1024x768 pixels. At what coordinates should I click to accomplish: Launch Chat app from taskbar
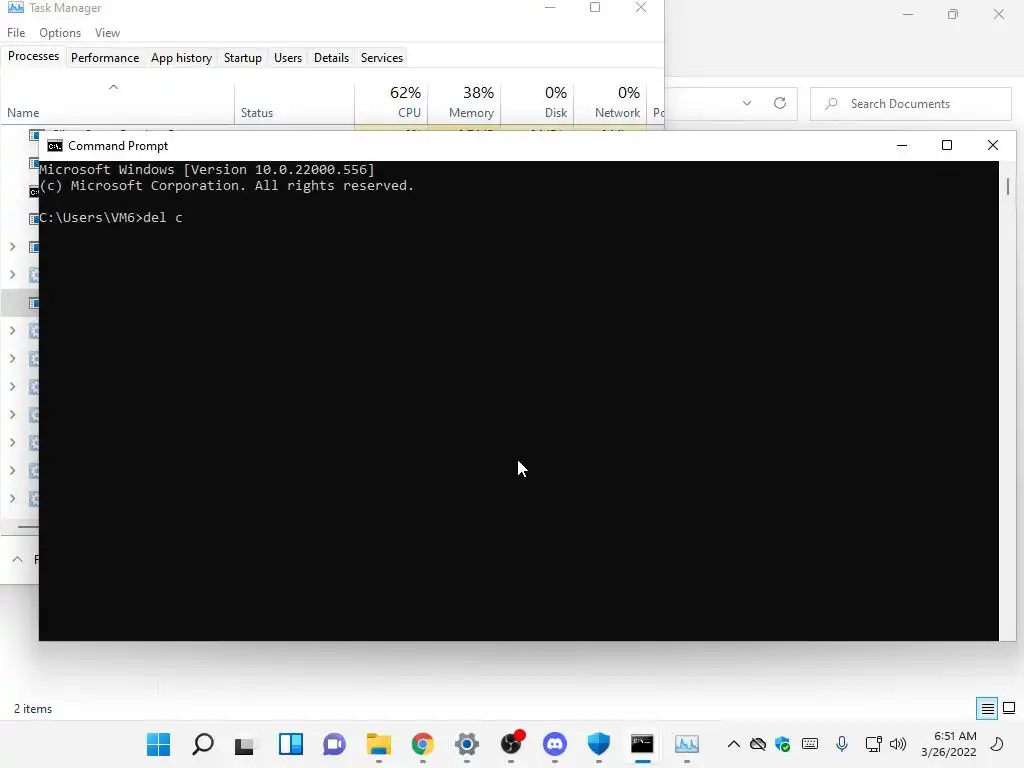[334, 744]
